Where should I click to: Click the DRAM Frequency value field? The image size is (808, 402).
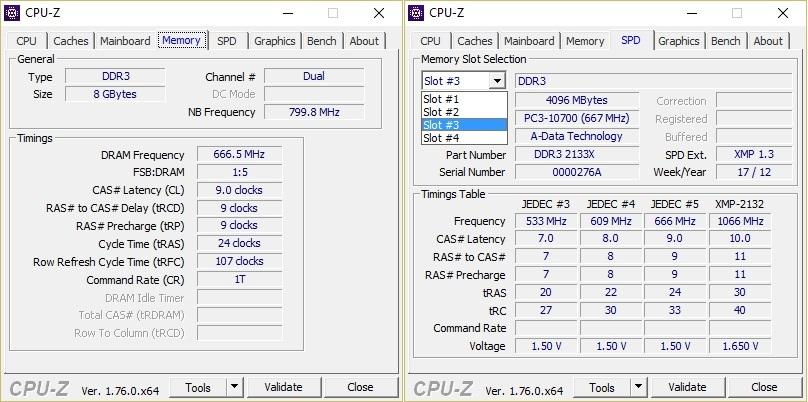click(239, 155)
